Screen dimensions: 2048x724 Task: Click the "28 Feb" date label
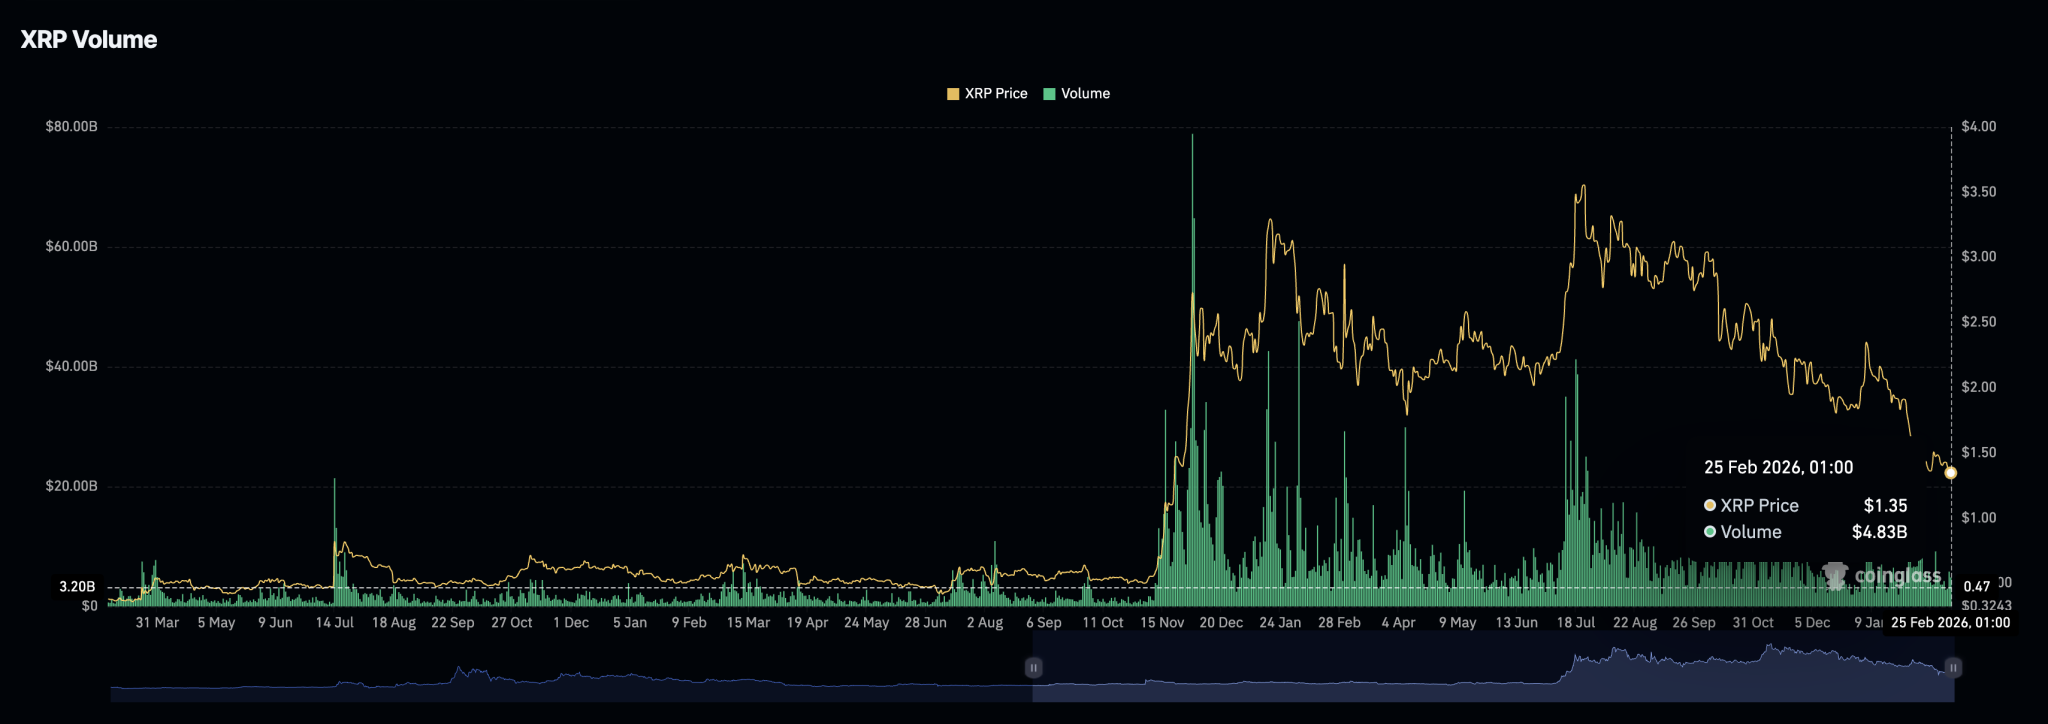(1339, 623)
